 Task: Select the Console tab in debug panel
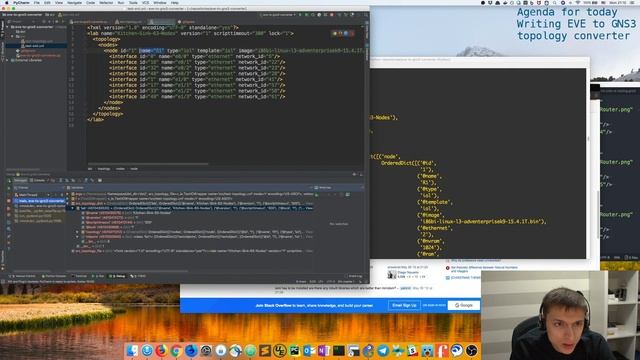point(38,180)
